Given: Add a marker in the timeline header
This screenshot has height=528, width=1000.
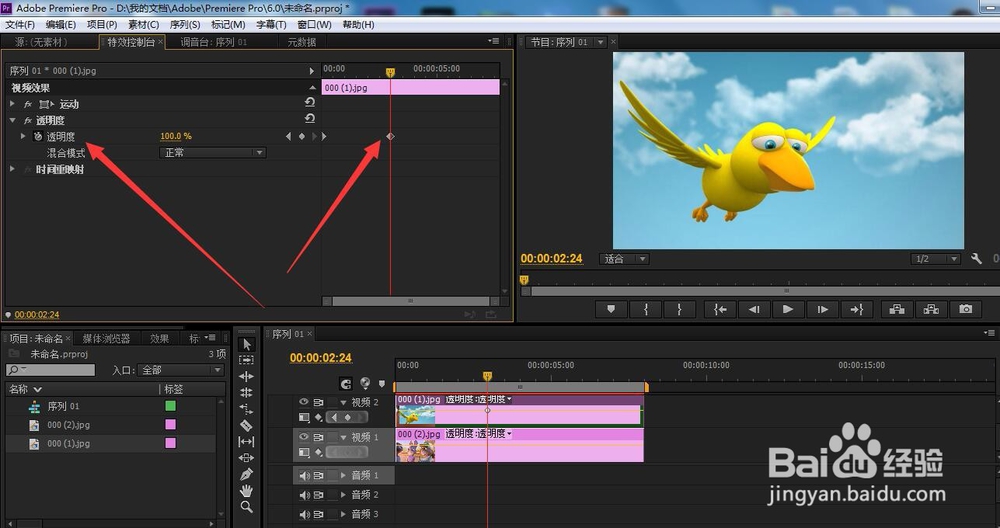Looking at the screenshot, I should [x=381, y=384].
